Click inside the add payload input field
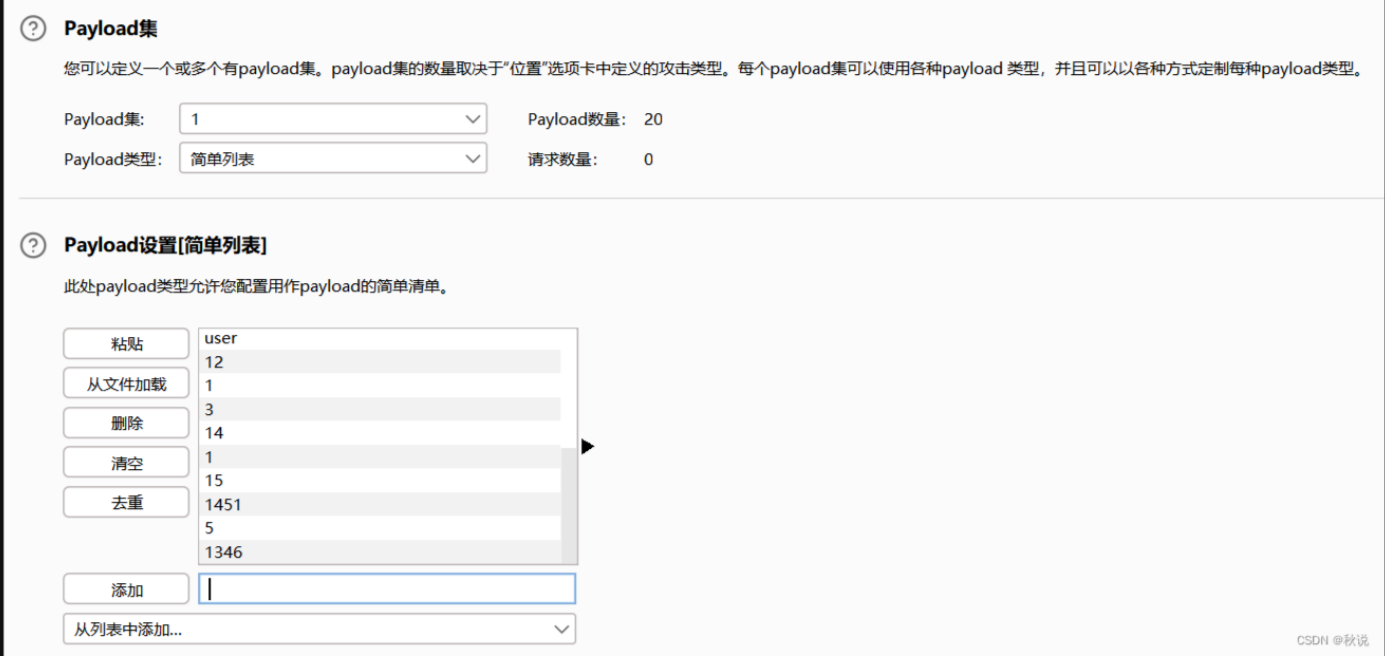 (x=386, y=588)
